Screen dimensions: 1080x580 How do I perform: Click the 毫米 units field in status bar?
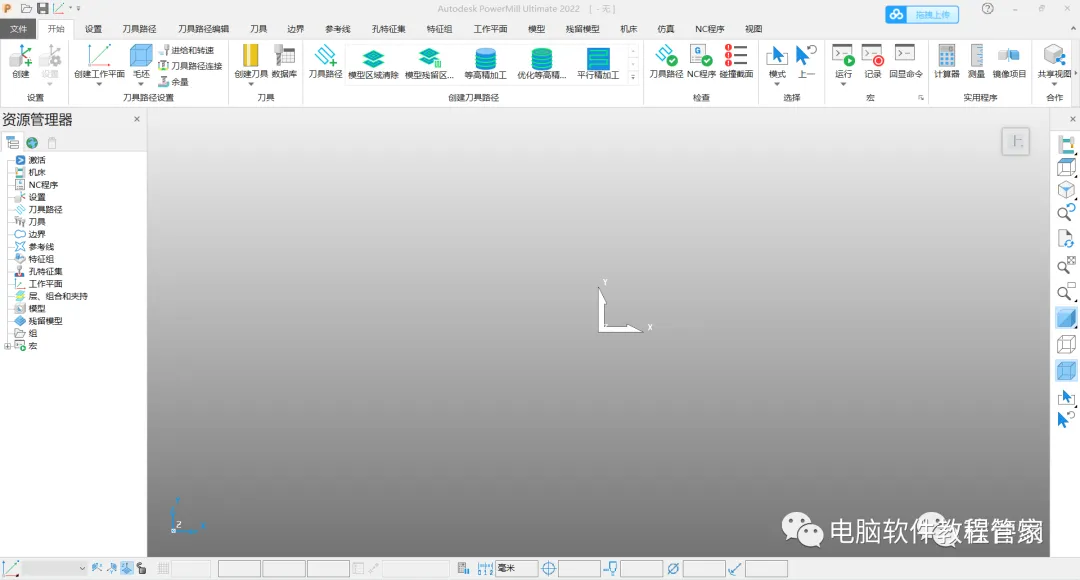tap(517, 568)
